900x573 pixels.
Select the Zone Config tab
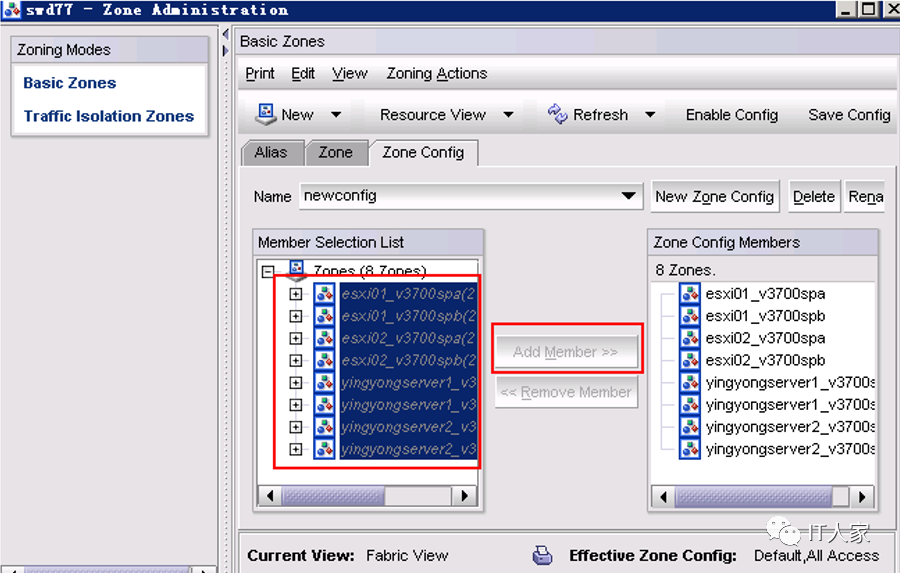coord(423,153)
